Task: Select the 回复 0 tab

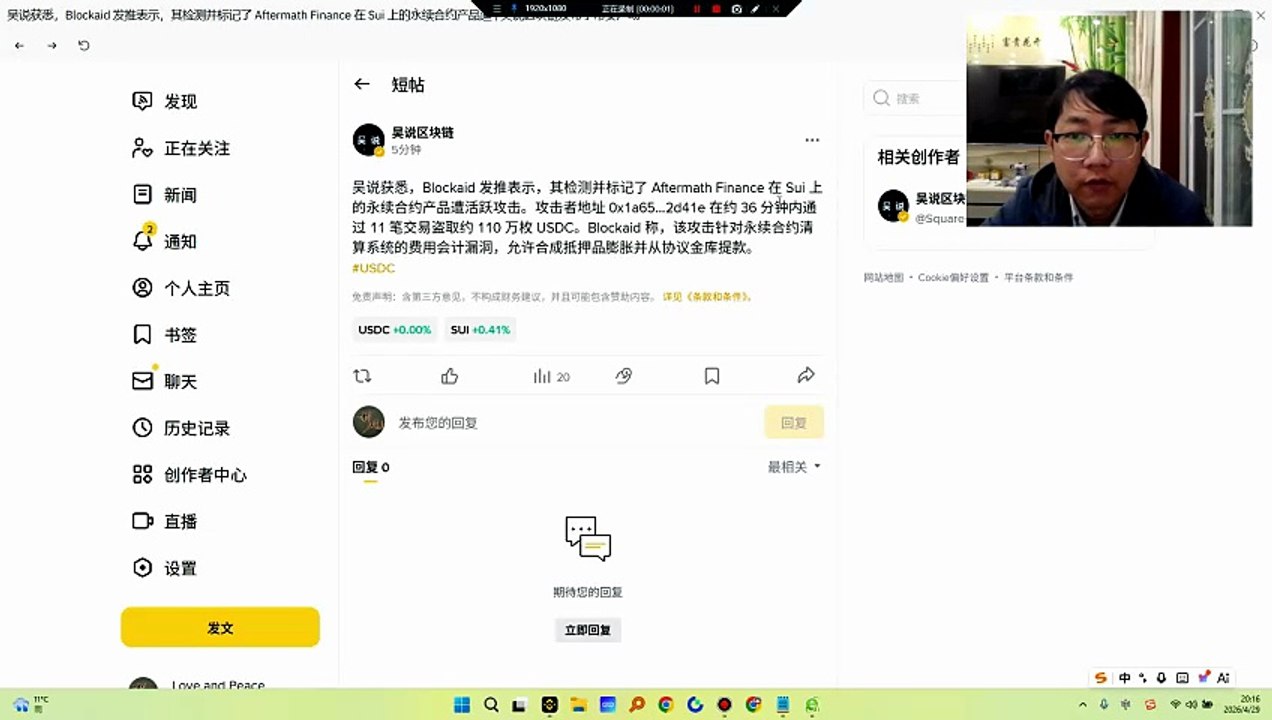Action: 370,467
